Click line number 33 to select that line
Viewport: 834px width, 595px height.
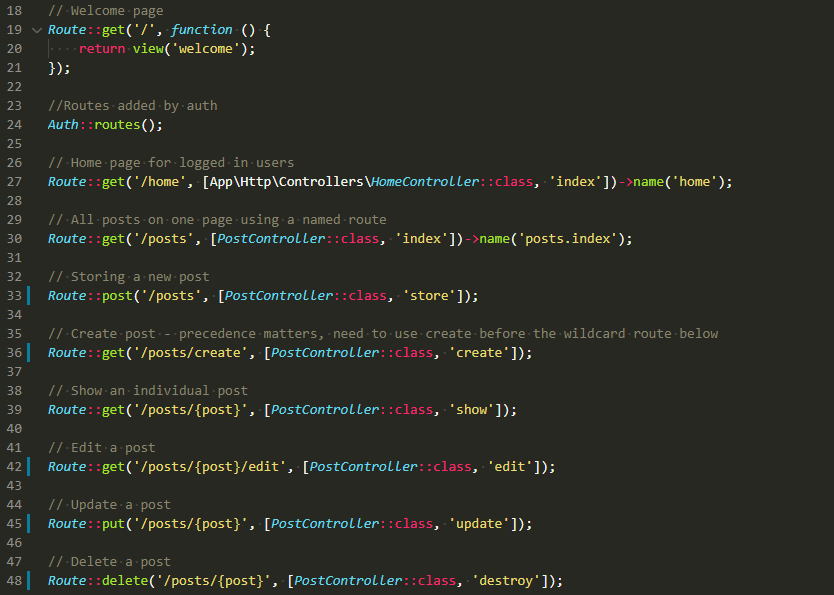(13, 295)
